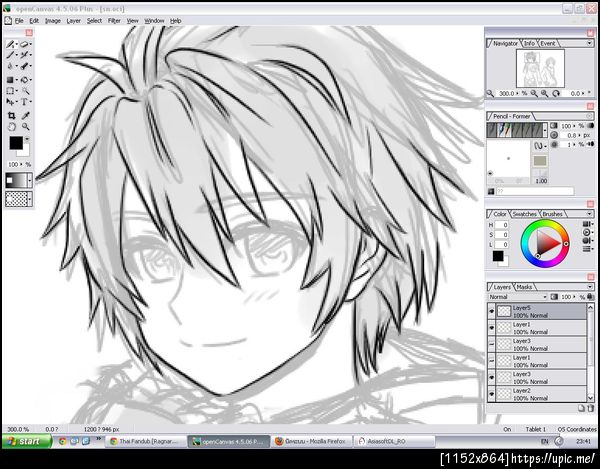The width and height of the screenshot is (600, 469).
Task: Select the Text tool
Action: click(24, 102)
